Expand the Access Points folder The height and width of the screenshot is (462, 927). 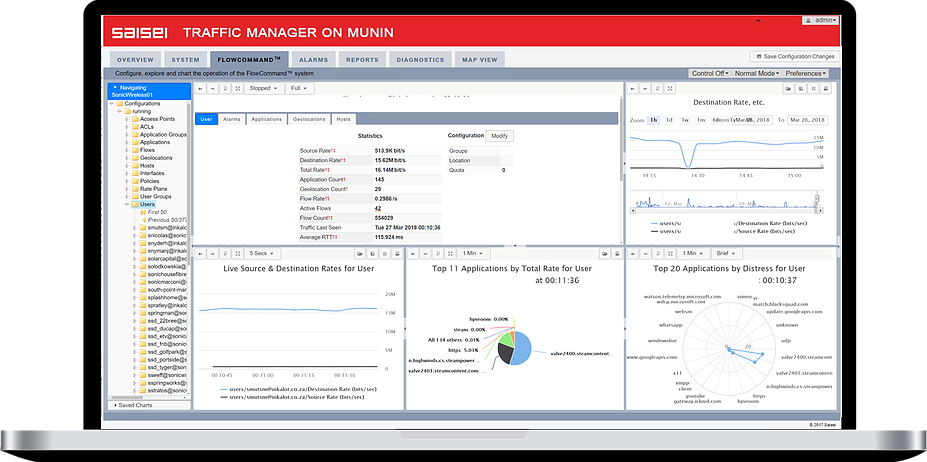[x=127, y=119]
